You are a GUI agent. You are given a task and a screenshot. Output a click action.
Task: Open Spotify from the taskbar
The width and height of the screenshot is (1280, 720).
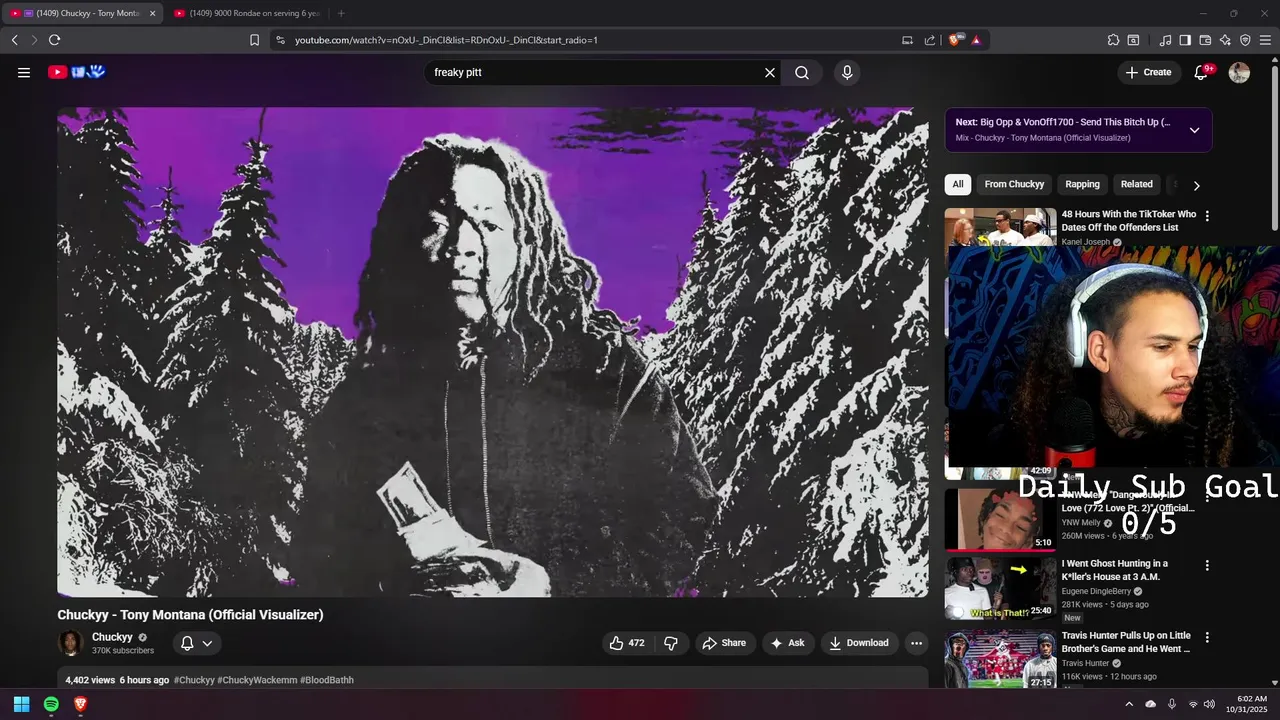coord(51,704)
